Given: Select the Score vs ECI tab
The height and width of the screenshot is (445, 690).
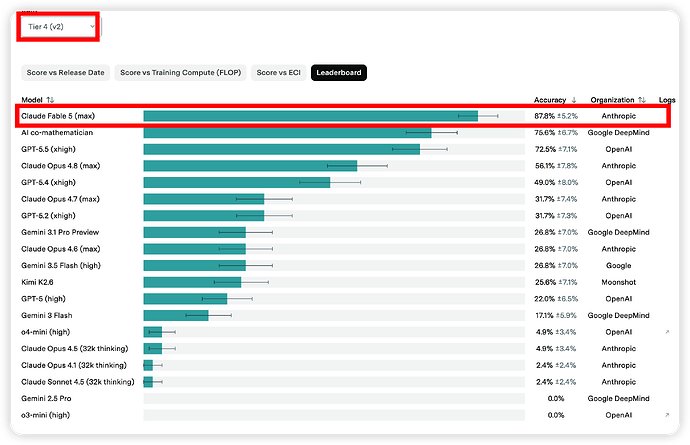Looking at the screenshot, I should [x=279, y=73].
